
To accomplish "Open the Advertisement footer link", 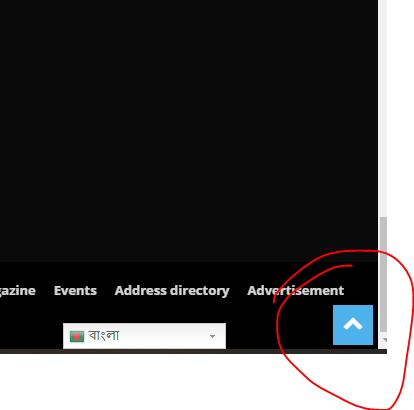I will pos(295,291).
